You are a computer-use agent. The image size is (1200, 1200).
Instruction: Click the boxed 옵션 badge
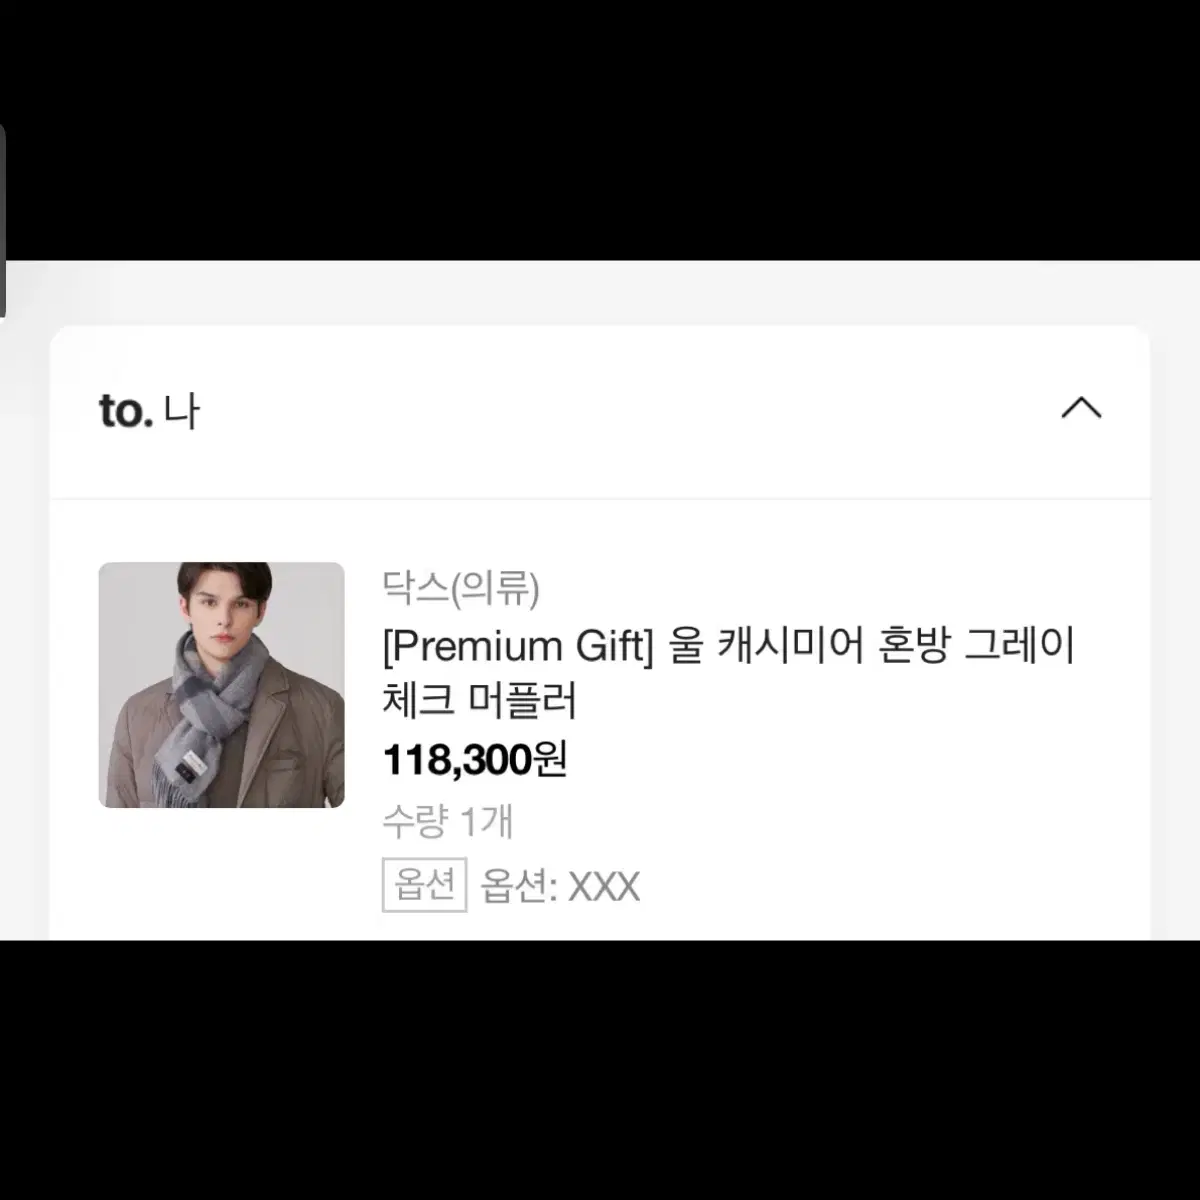[425, 885]
